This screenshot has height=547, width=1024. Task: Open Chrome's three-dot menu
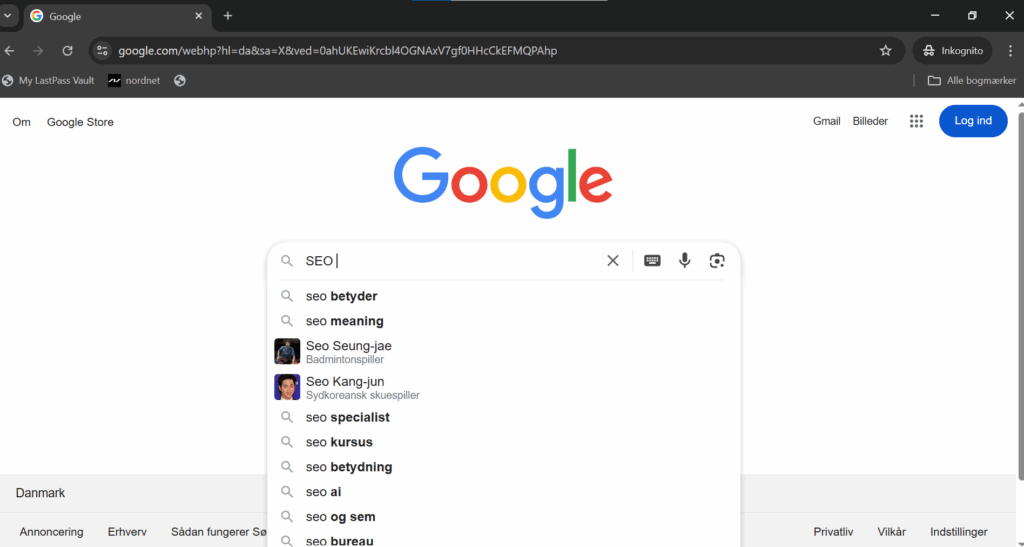pos(1010,50)
